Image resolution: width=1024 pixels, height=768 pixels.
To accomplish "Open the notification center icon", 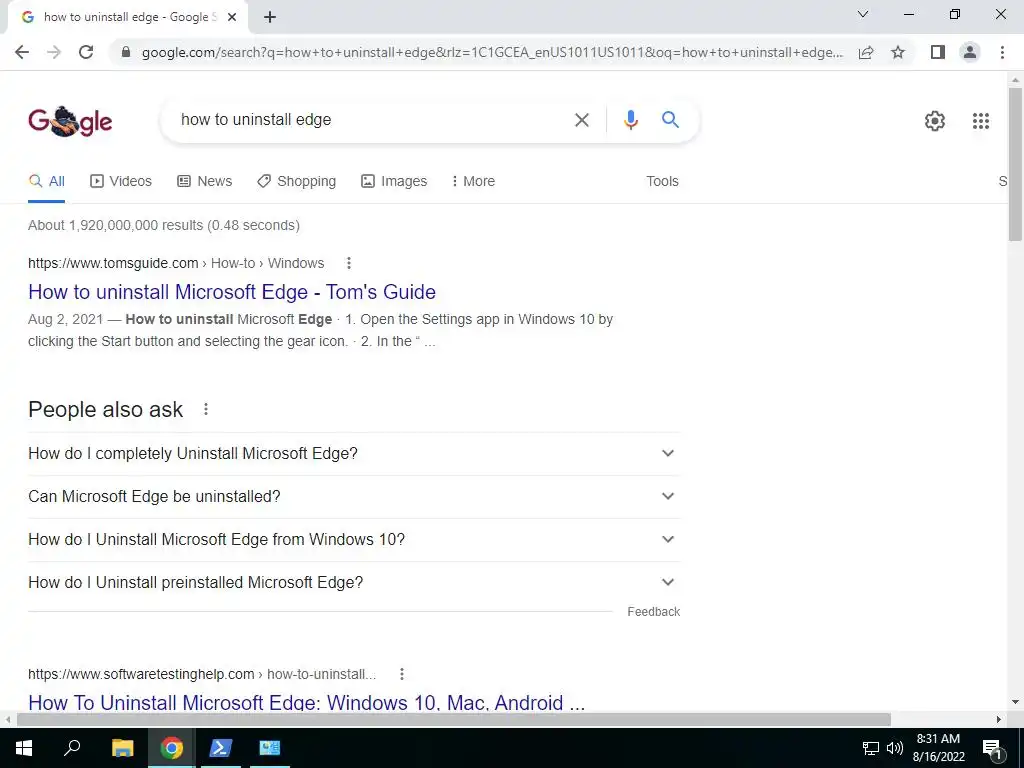I will (992, 749).
